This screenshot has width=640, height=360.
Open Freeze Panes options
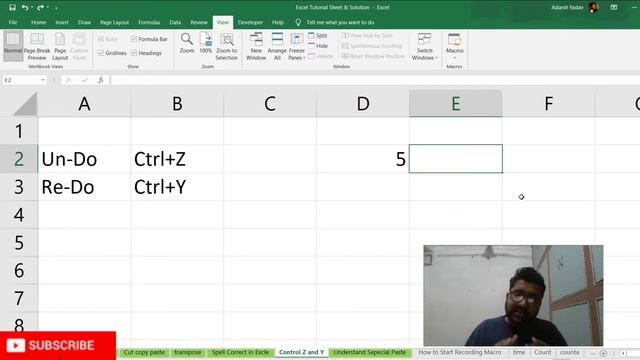pyautogui.click(x=297, y=46)
